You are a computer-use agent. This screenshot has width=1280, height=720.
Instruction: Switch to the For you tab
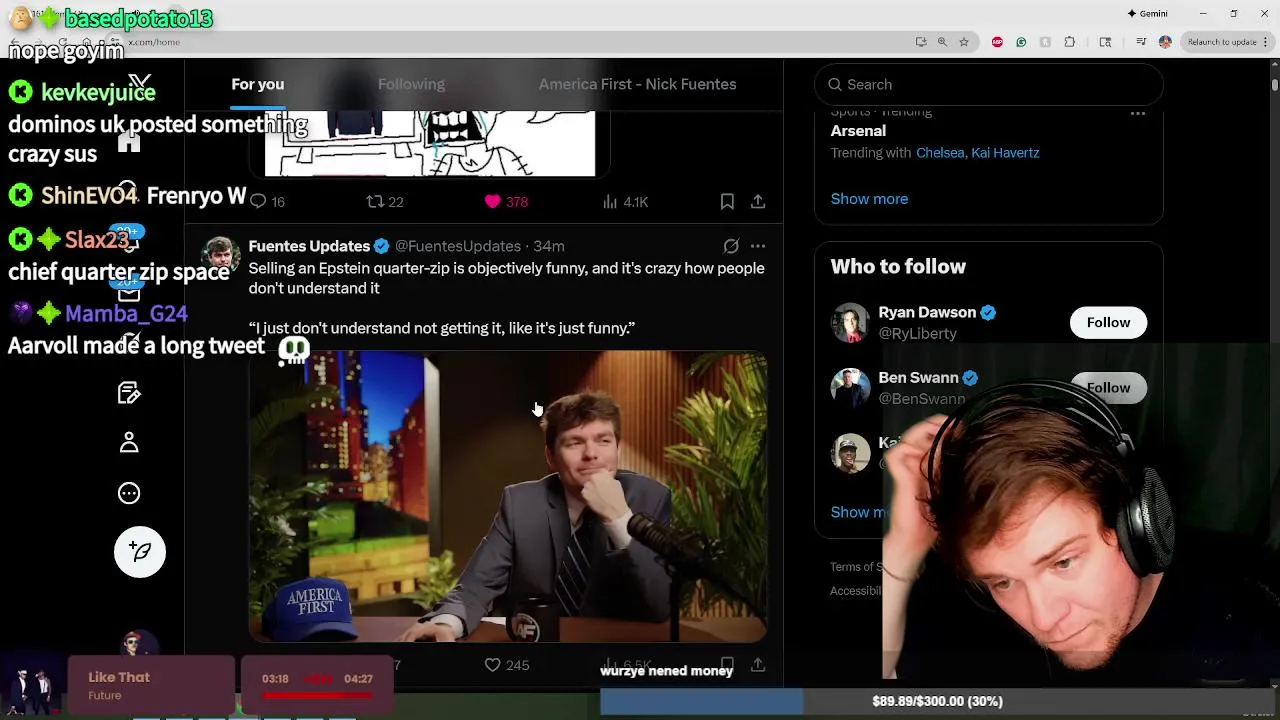(258, 84)
